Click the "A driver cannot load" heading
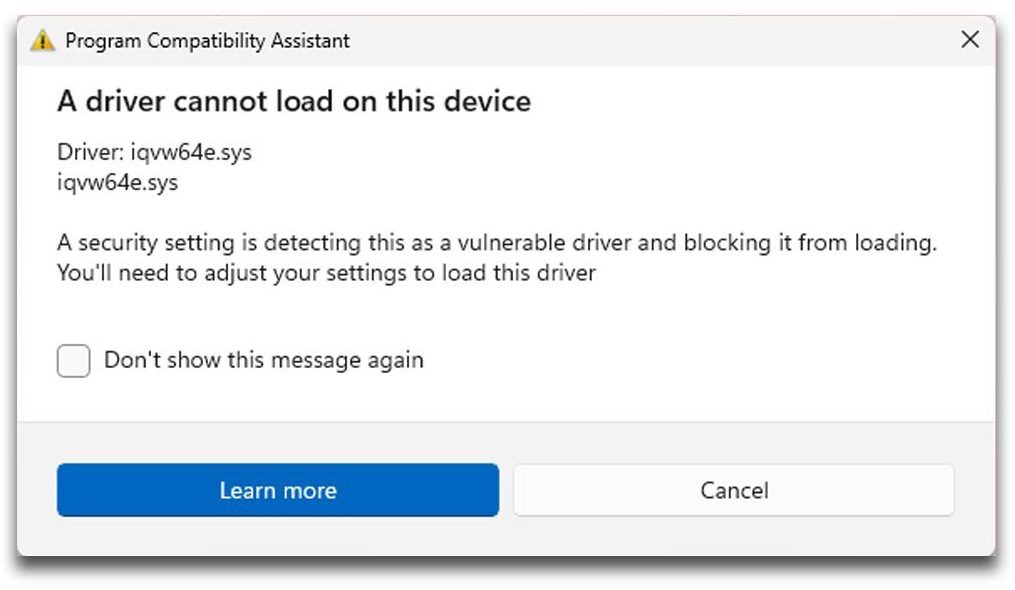Screen dimensions: 1015x590 point(294,101)
